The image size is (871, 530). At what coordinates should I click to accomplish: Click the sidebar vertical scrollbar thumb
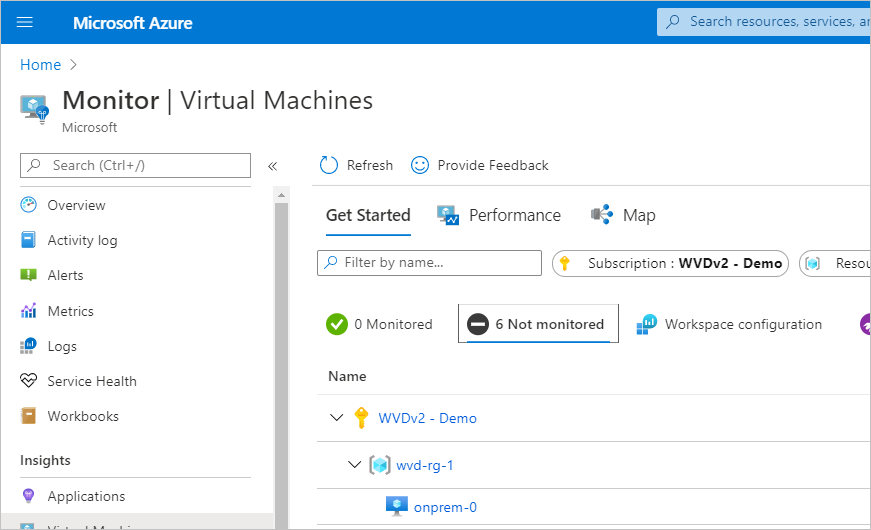click(x=281, y=364)
